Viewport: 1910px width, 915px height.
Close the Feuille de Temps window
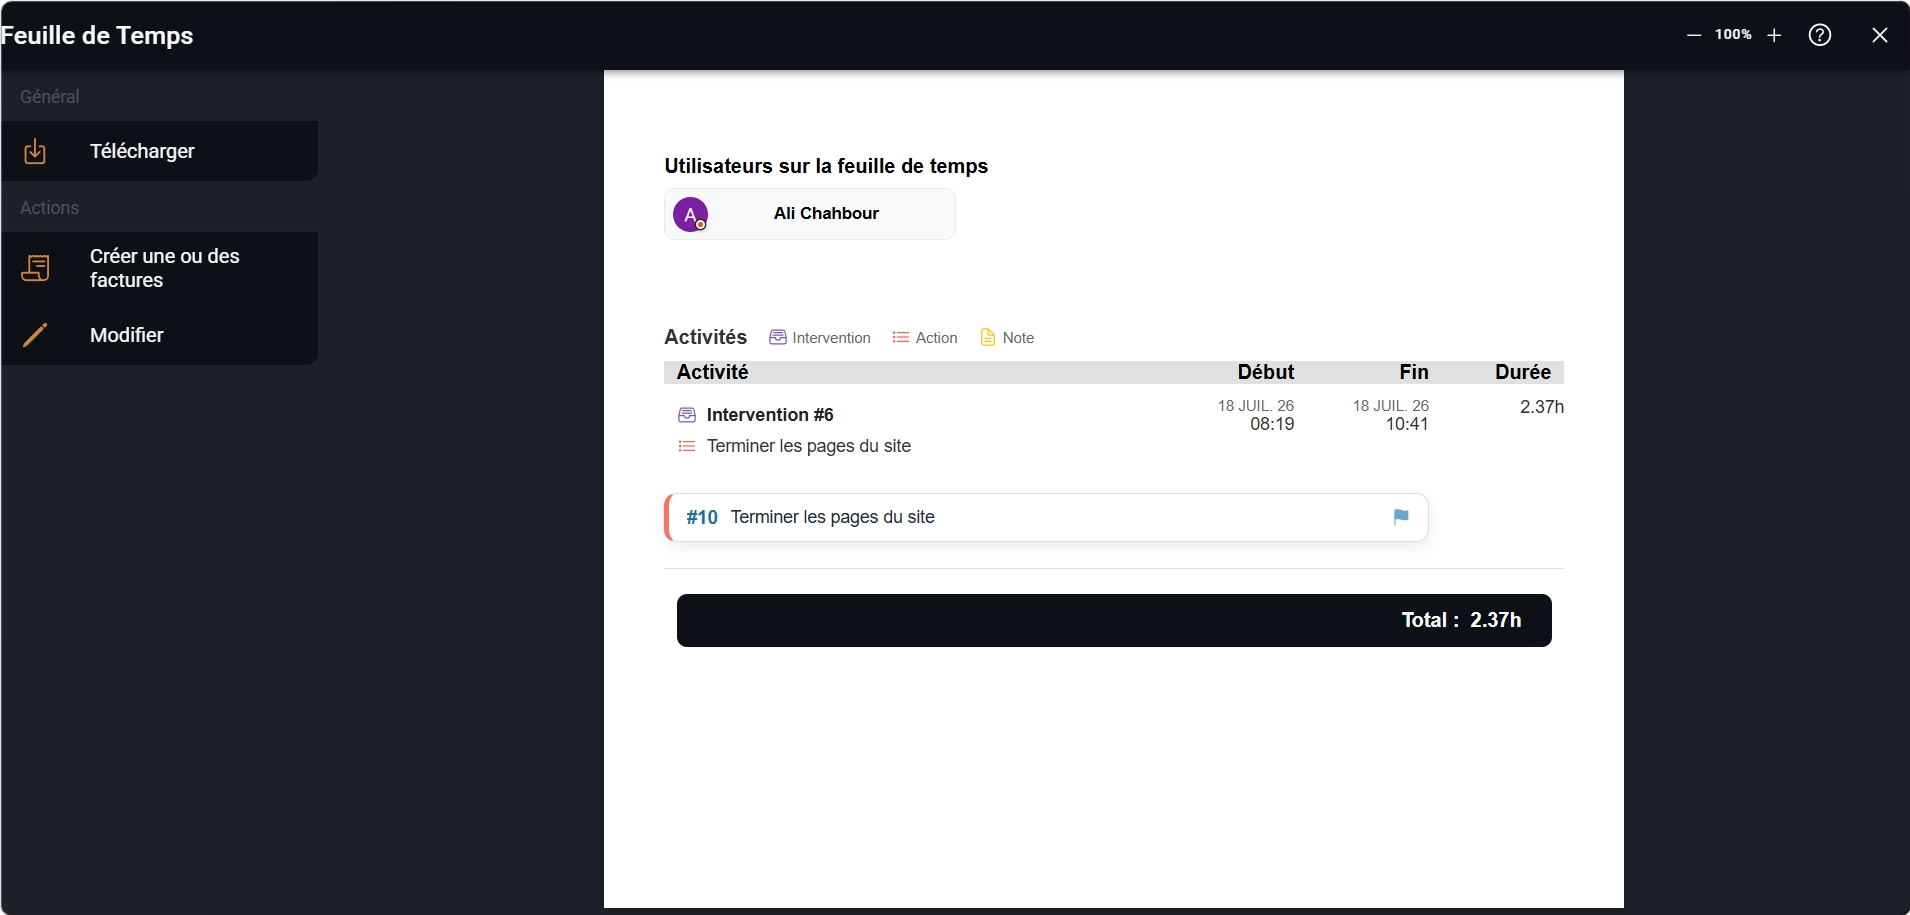[1880, 35]
